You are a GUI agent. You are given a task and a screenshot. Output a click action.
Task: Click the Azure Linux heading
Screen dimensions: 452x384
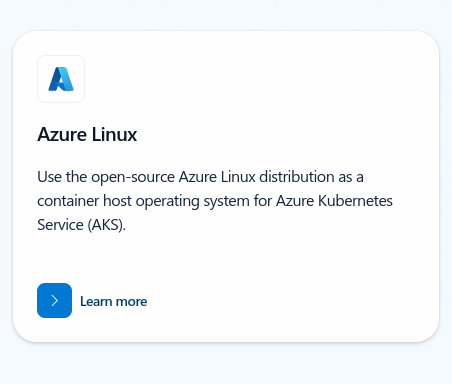tap(87, 134)
